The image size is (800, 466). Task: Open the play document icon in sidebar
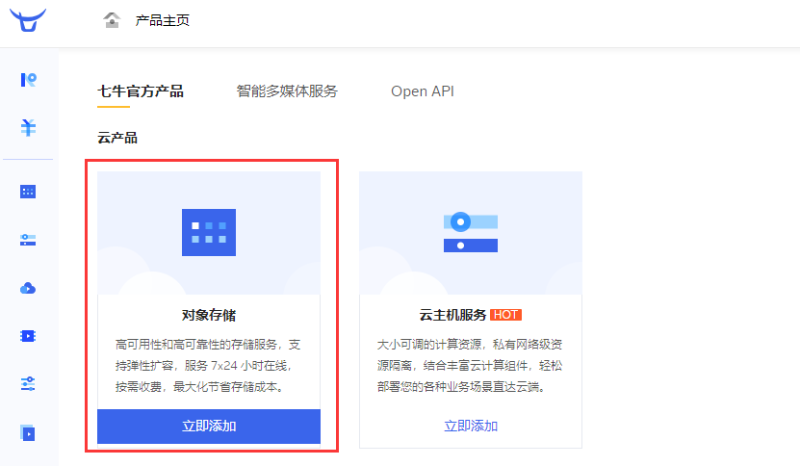pos(28,433)
